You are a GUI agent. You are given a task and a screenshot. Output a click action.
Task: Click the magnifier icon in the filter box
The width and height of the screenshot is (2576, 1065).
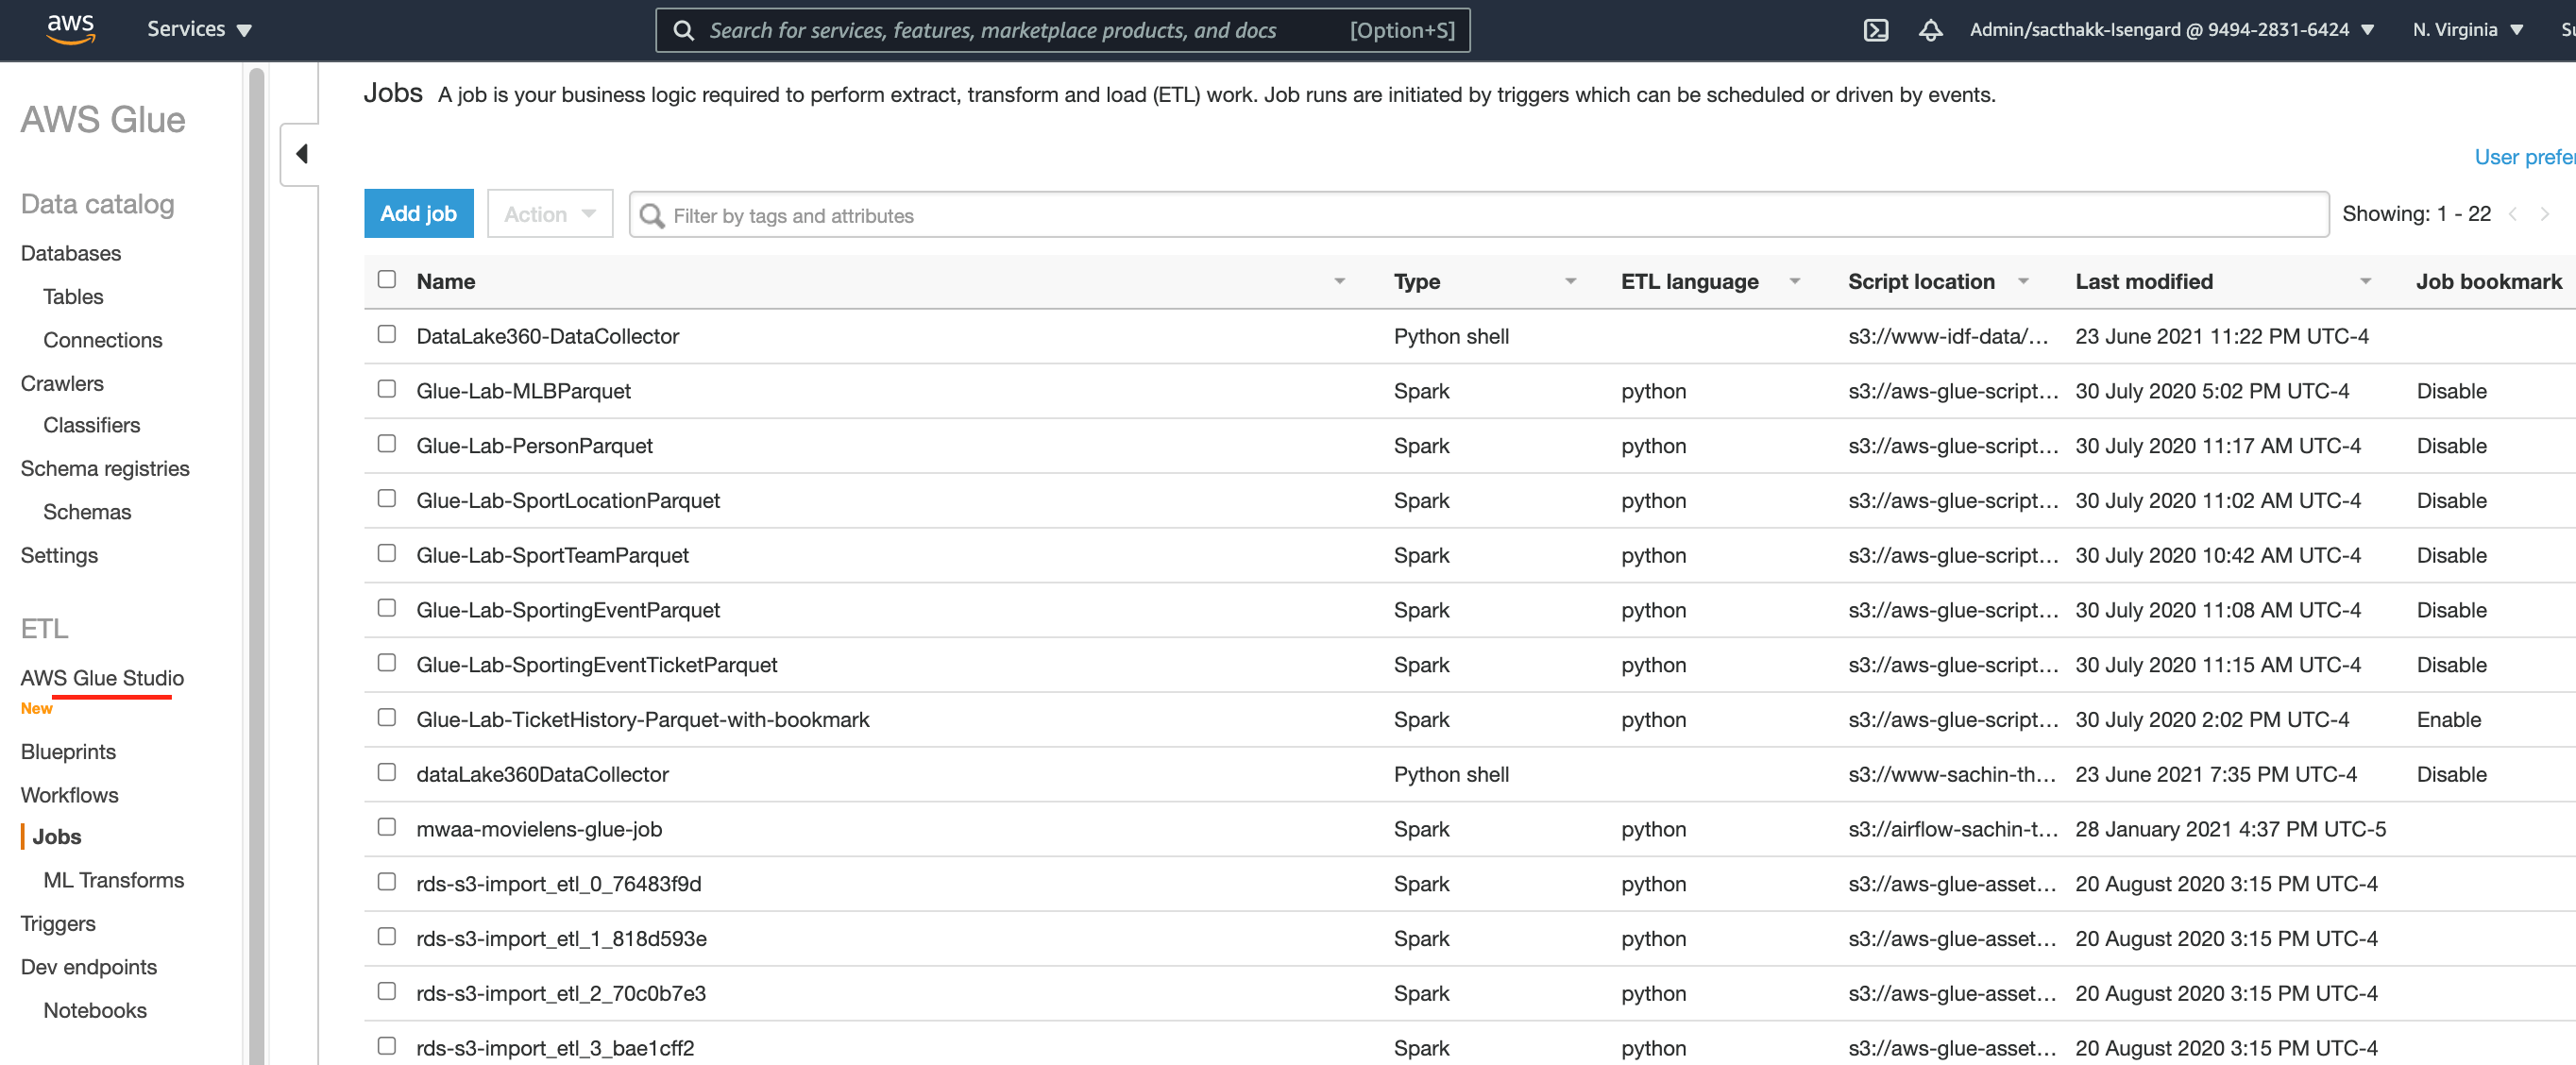point(652,216)
